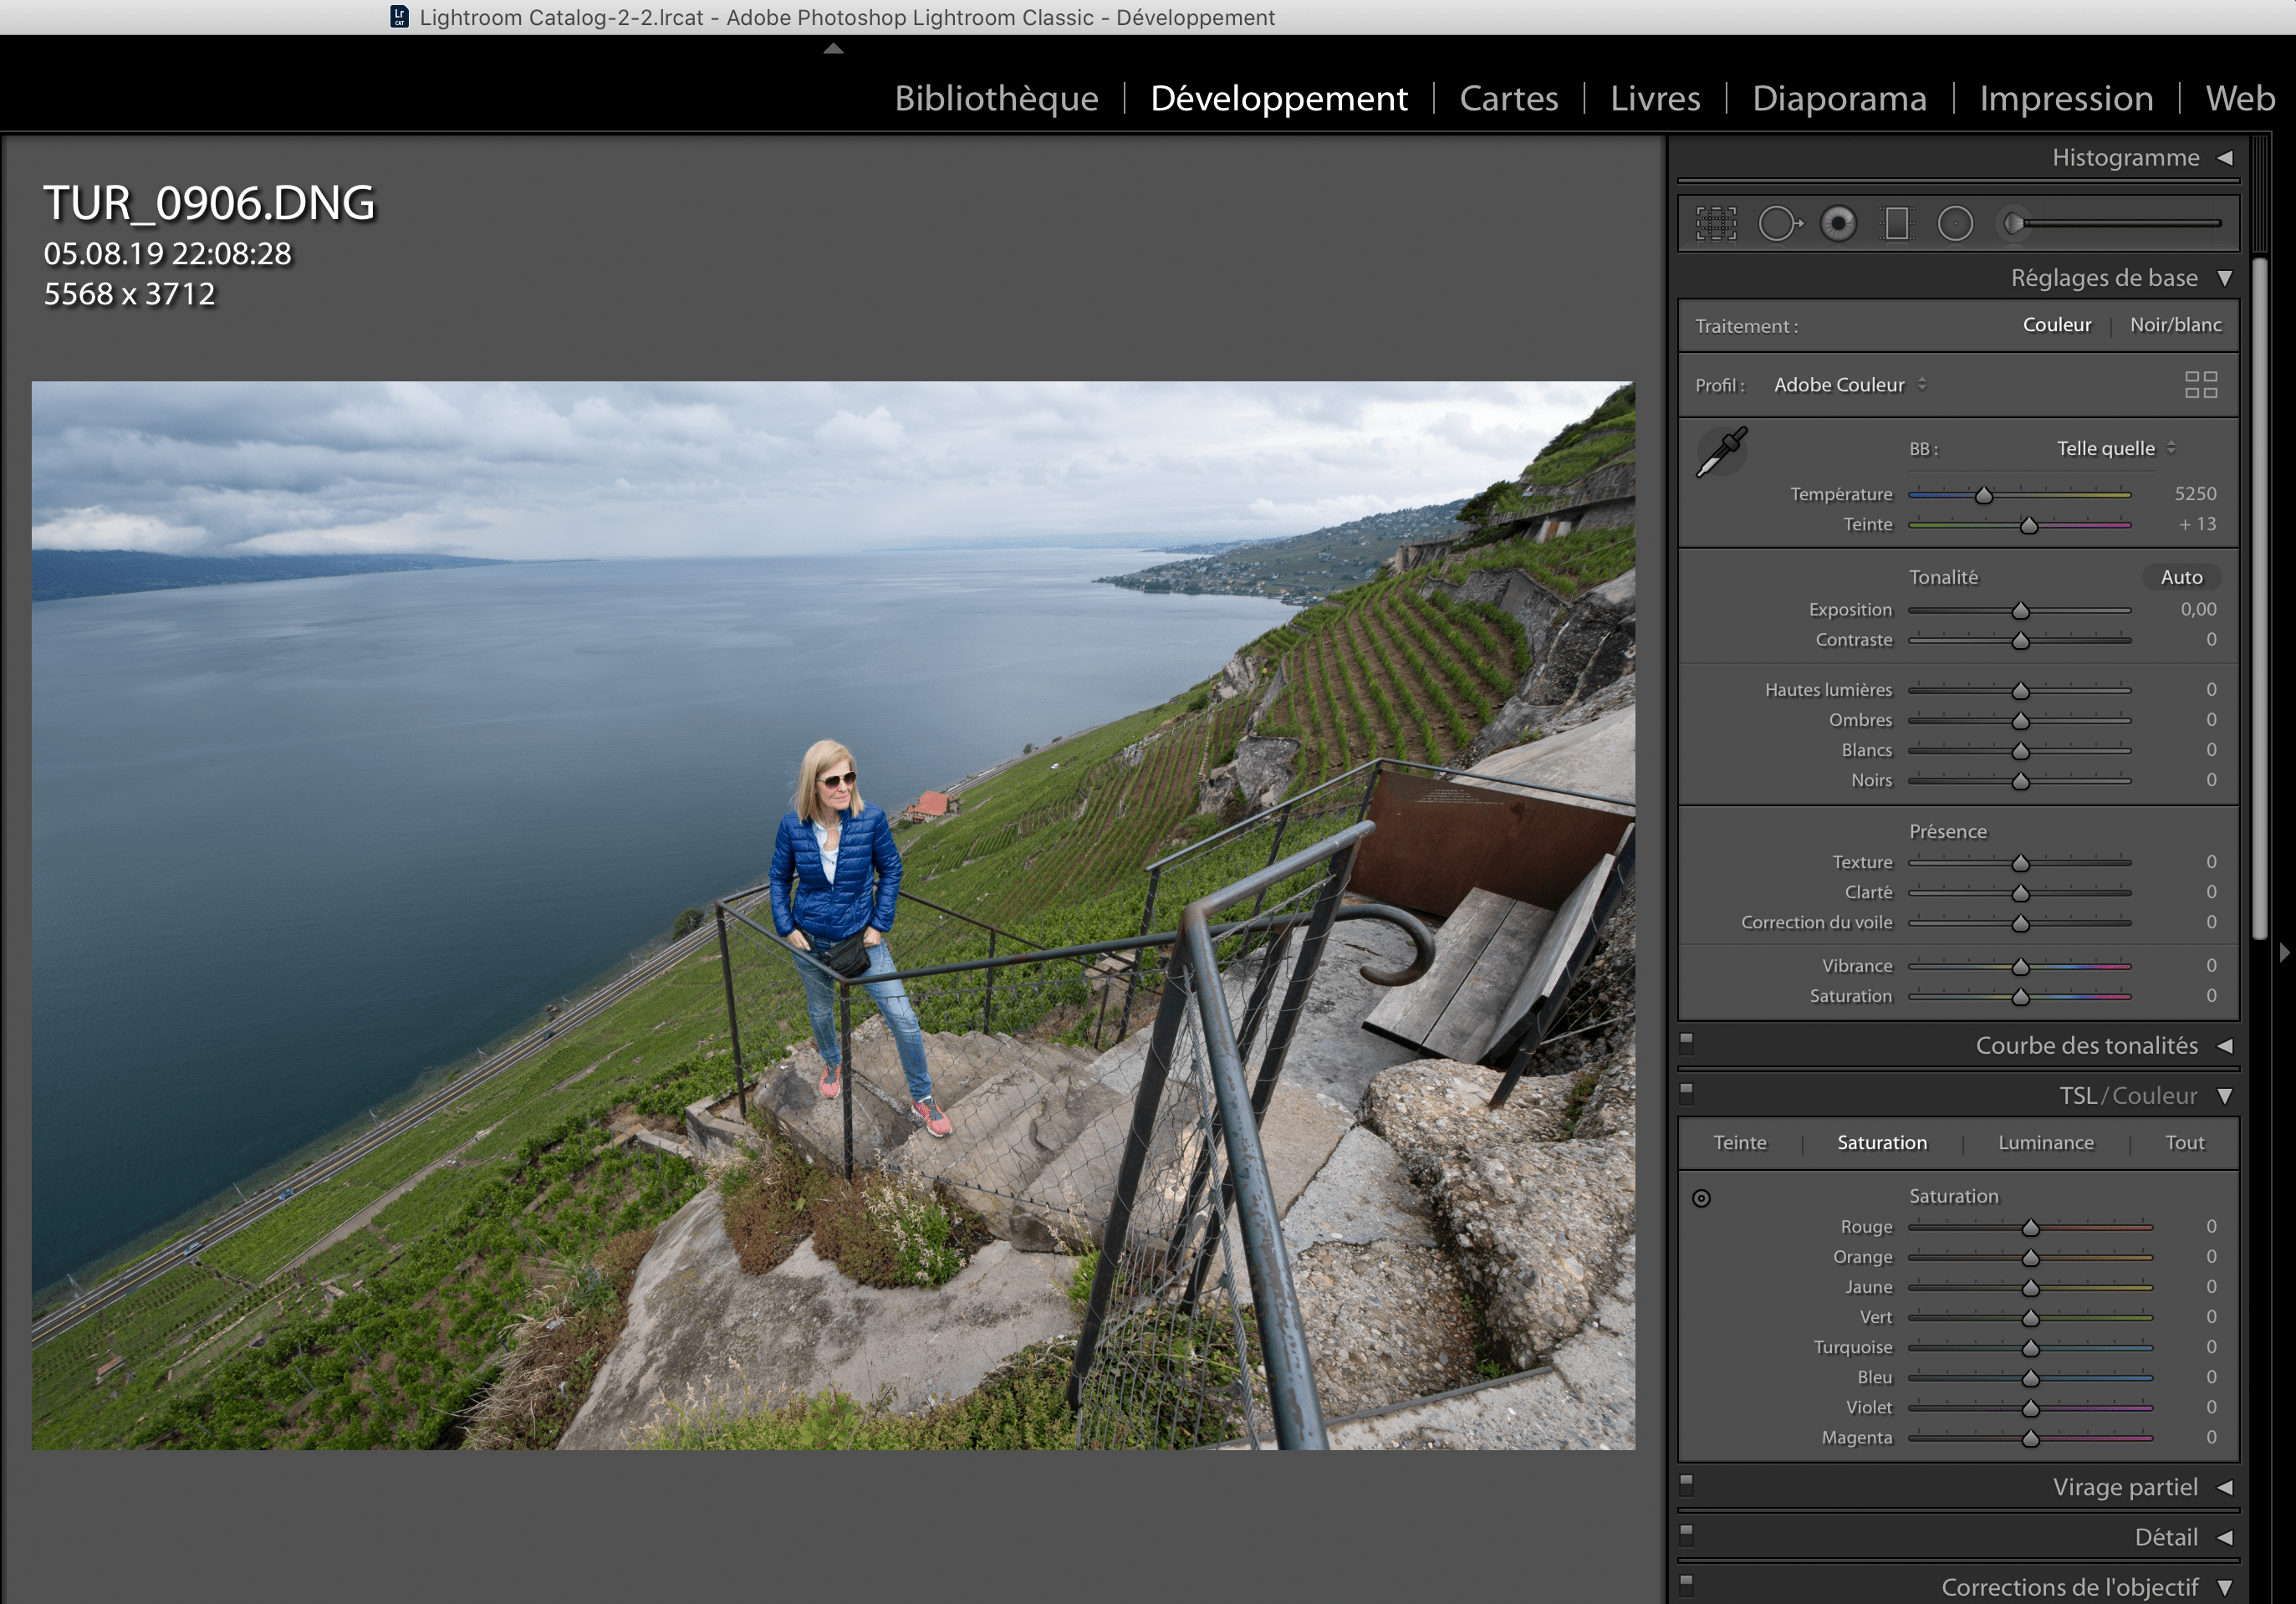Collapse the Corrections de l'objectif panel
The height and width of the screenshot is (1604, 2296).
pyautogui.click(x=2225, y=1588)
